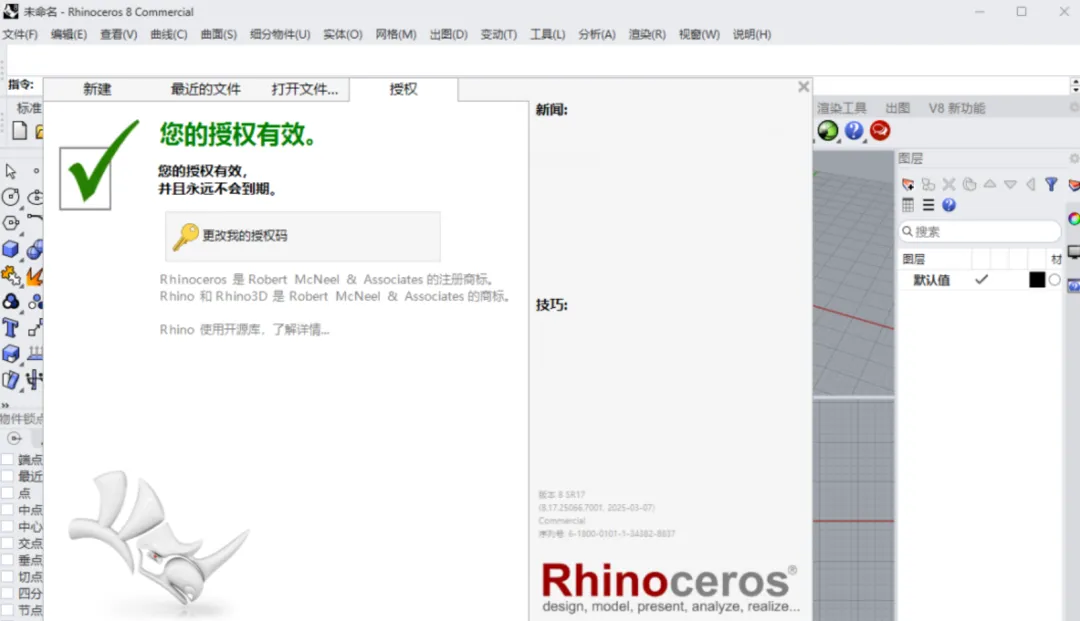Click the black layer color swatch
This screenshot has height=621, width=1080.
[1037, 280]
